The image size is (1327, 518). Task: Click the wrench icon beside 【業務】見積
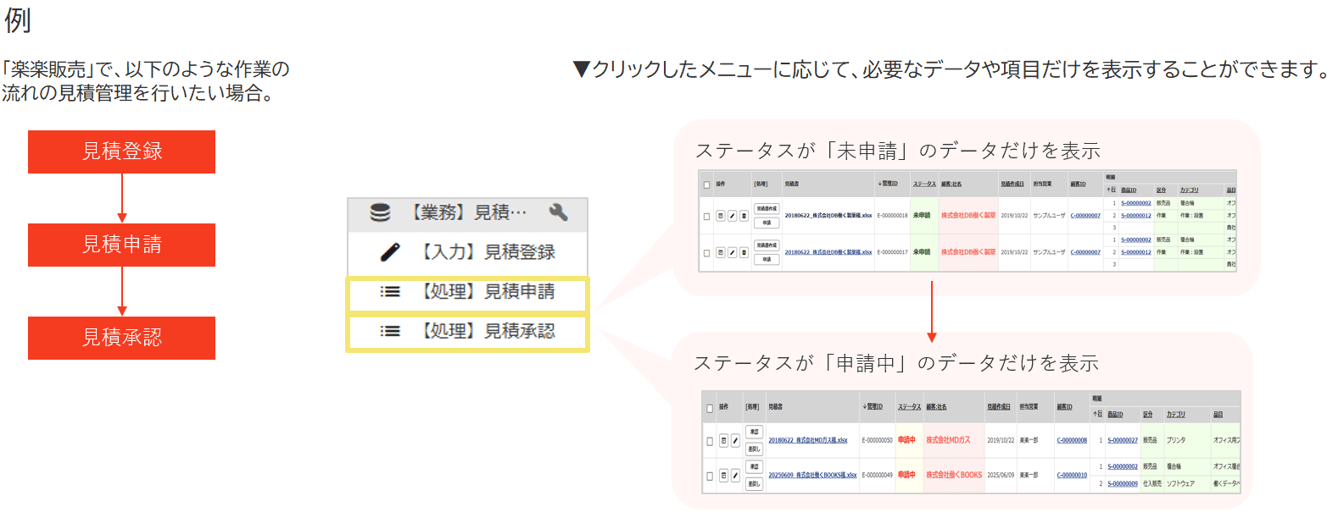(x=558, y=212)
